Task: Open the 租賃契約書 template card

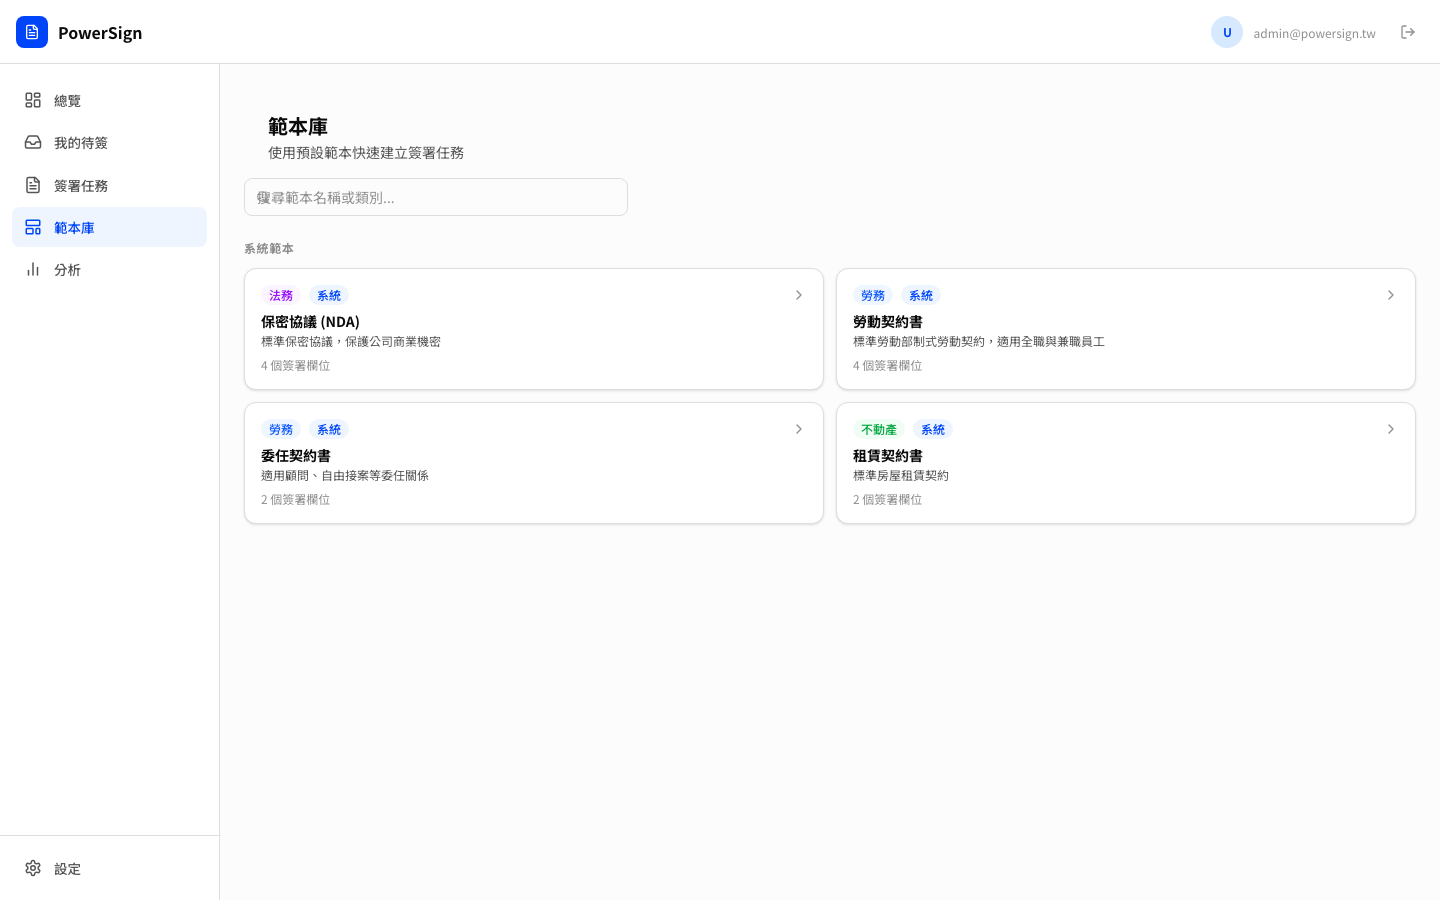Action: (x=1126, y=463)
